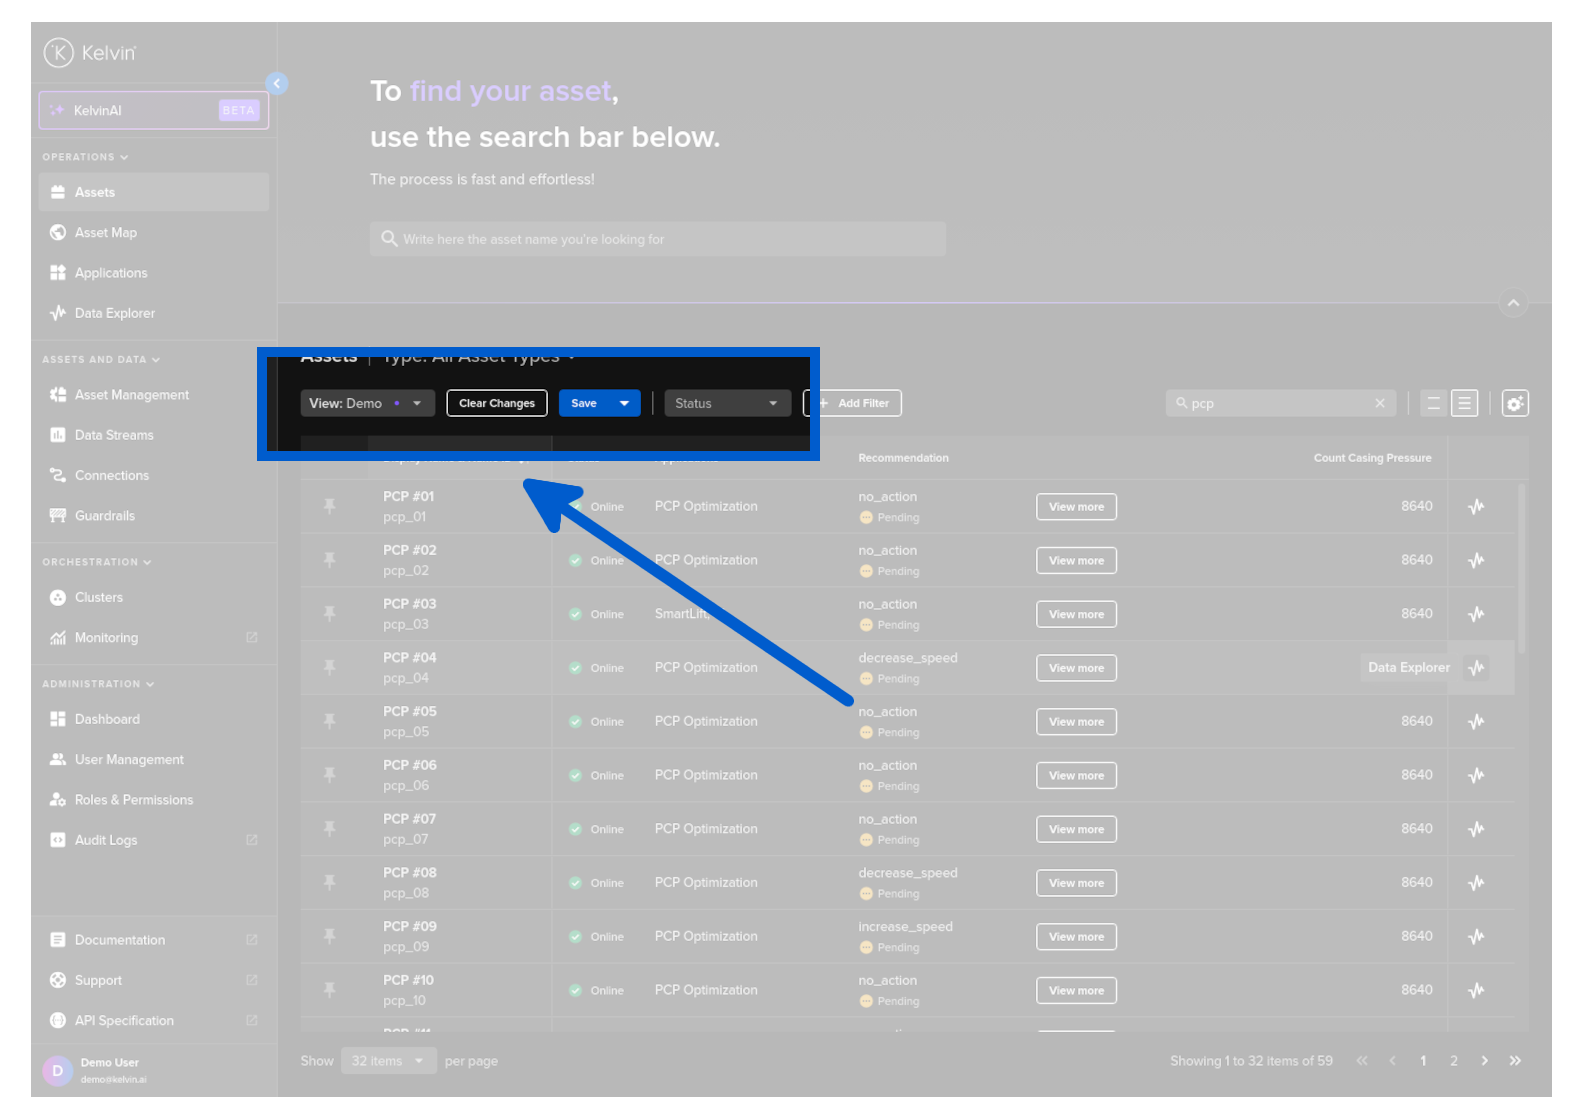Toggle the pin for PCP #05

coord(329,721)
